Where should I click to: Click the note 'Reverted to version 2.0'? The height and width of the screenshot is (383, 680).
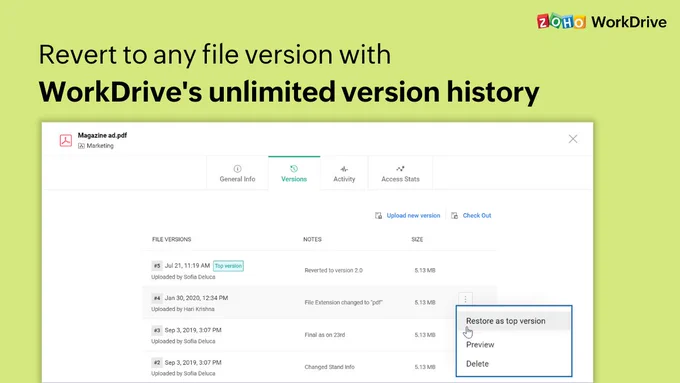333,270
